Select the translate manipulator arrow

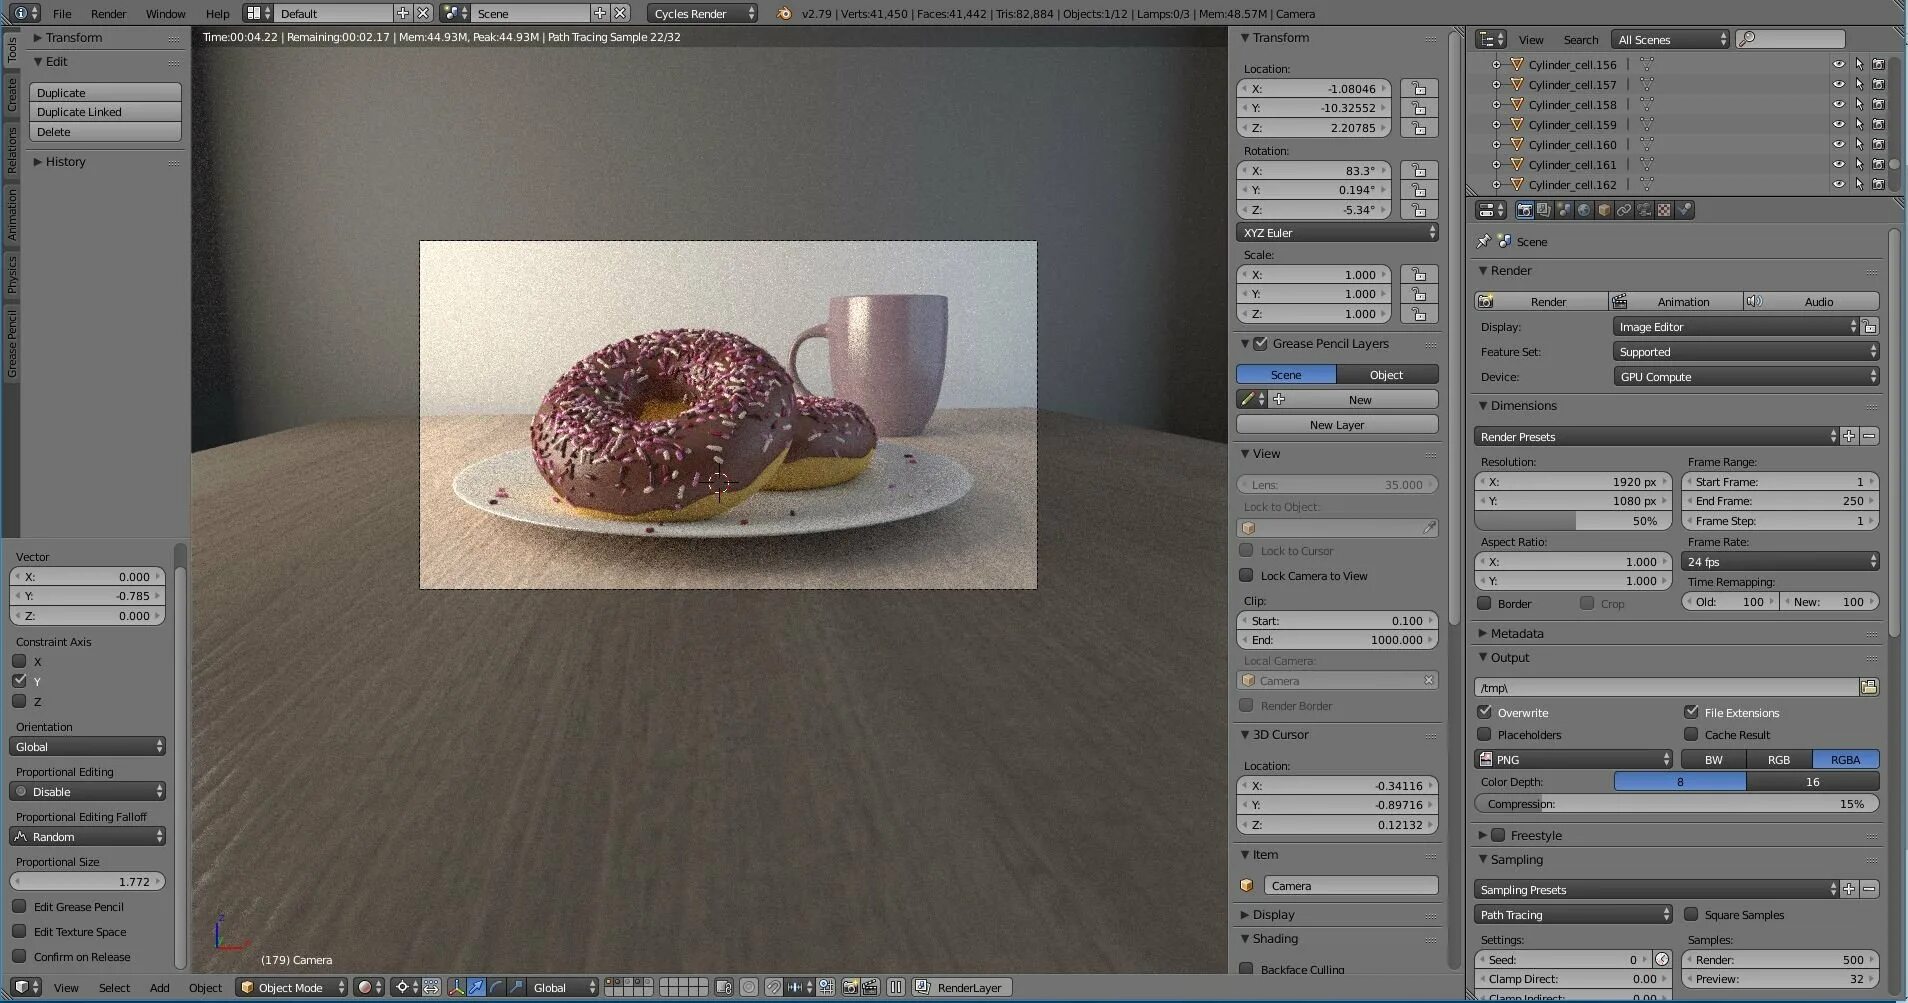click(x=477, y=987)
